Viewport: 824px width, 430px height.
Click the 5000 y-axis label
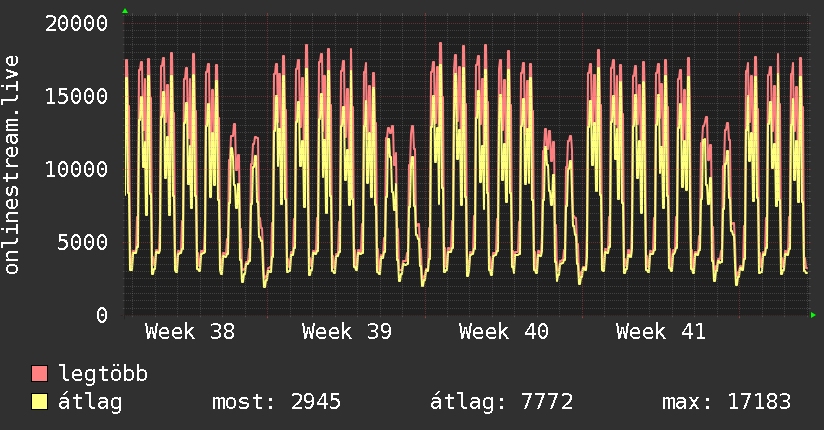pyautogui.click(x=83, y=242)
